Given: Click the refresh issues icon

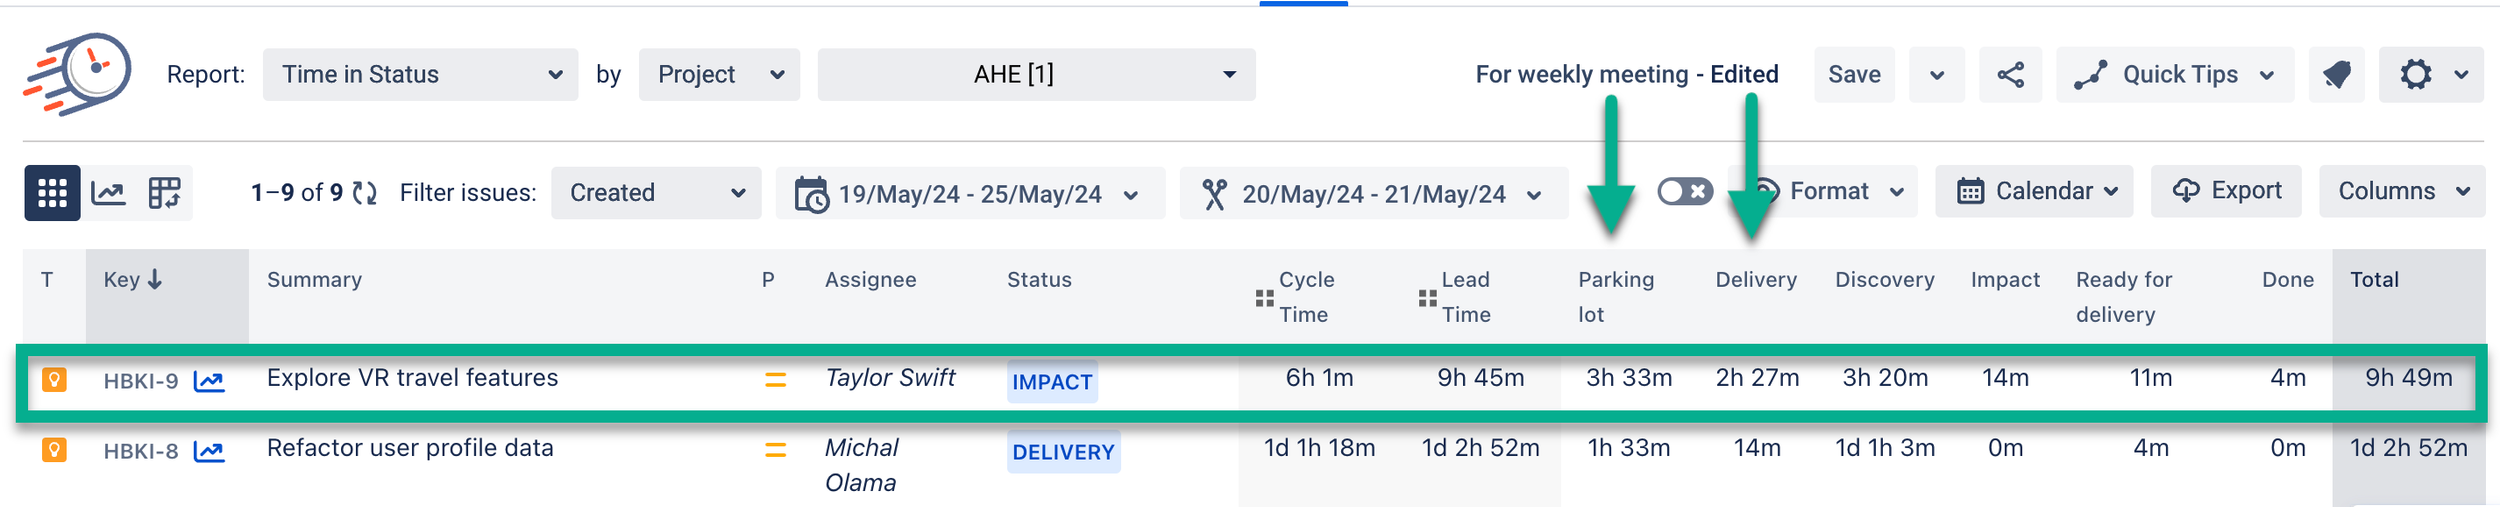Looking at the screenshot, I should (365, 193).
